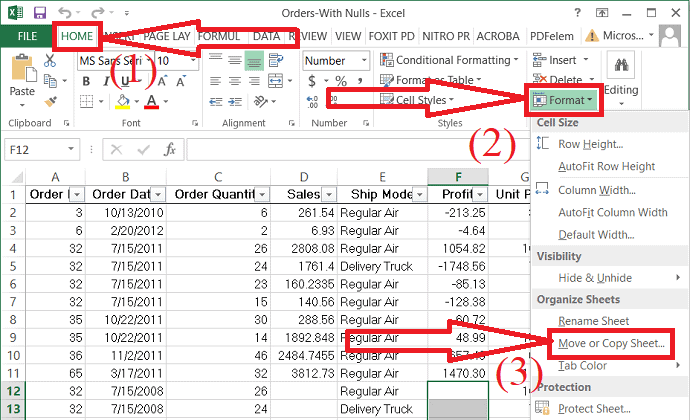Expand the Name Box dropdown arrow
This screenshot has width=690, height=420.
[x=71, y=149]
